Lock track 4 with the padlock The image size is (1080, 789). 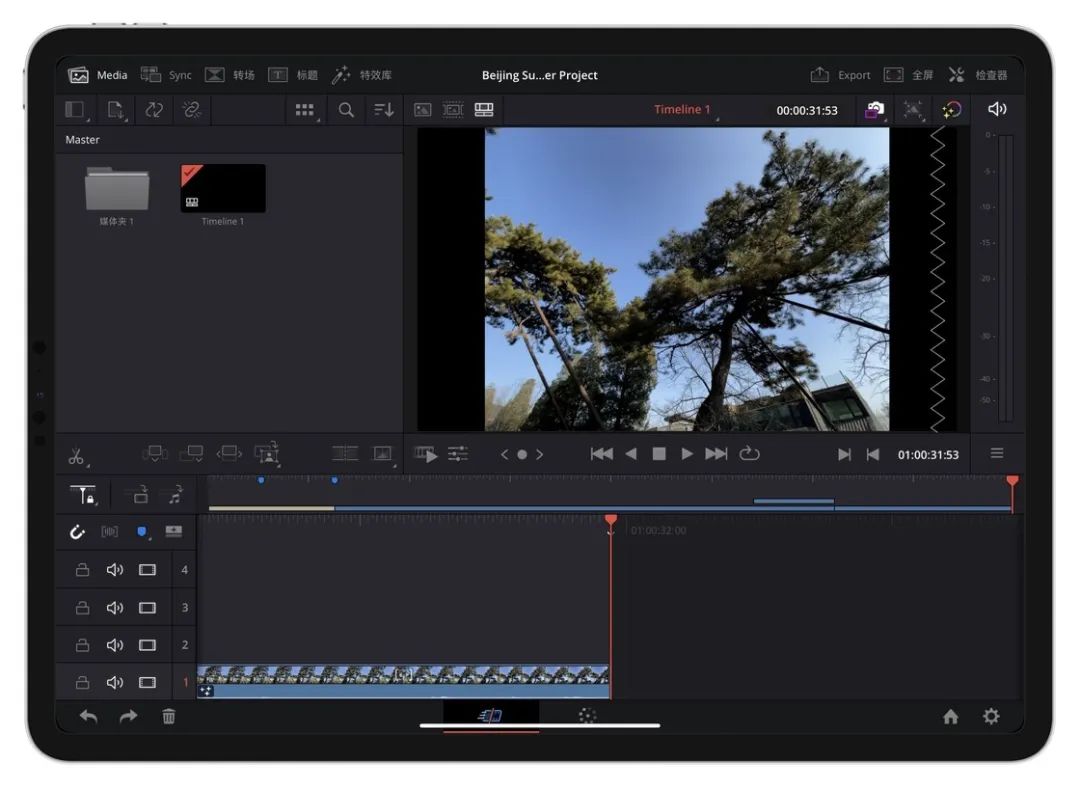tap(83, 570)
